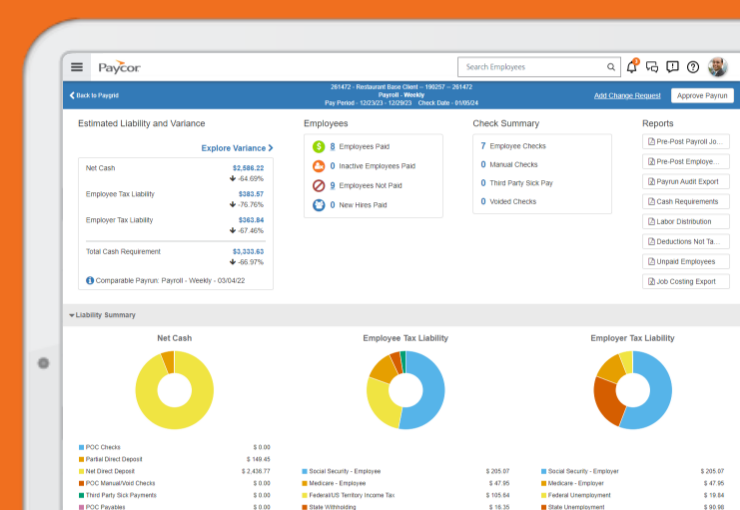
Task: Click the green Employees Paid dollar icon
Action: point(319,146)
